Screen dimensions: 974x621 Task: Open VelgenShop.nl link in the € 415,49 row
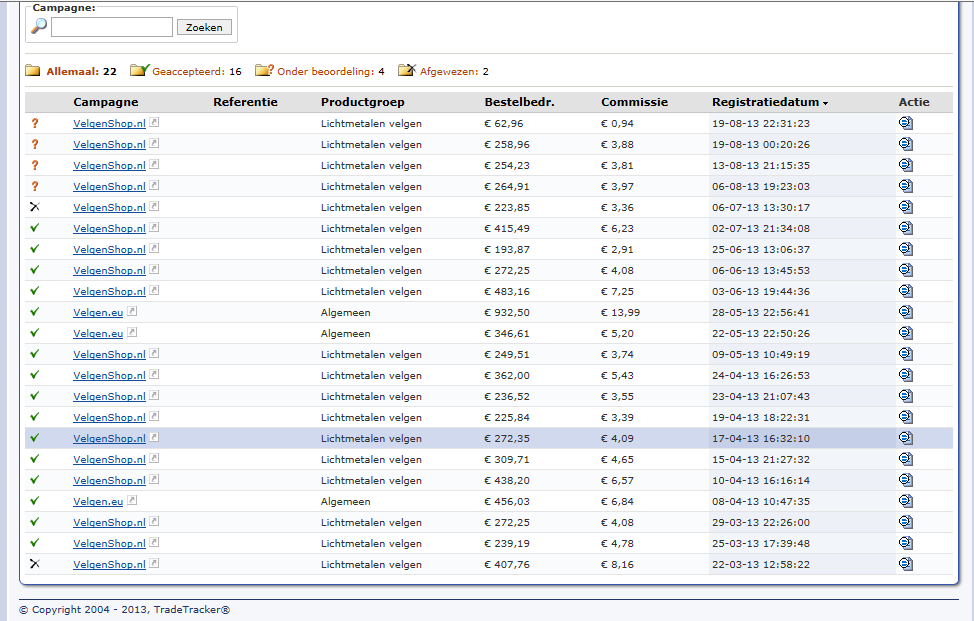click(109, 229)
